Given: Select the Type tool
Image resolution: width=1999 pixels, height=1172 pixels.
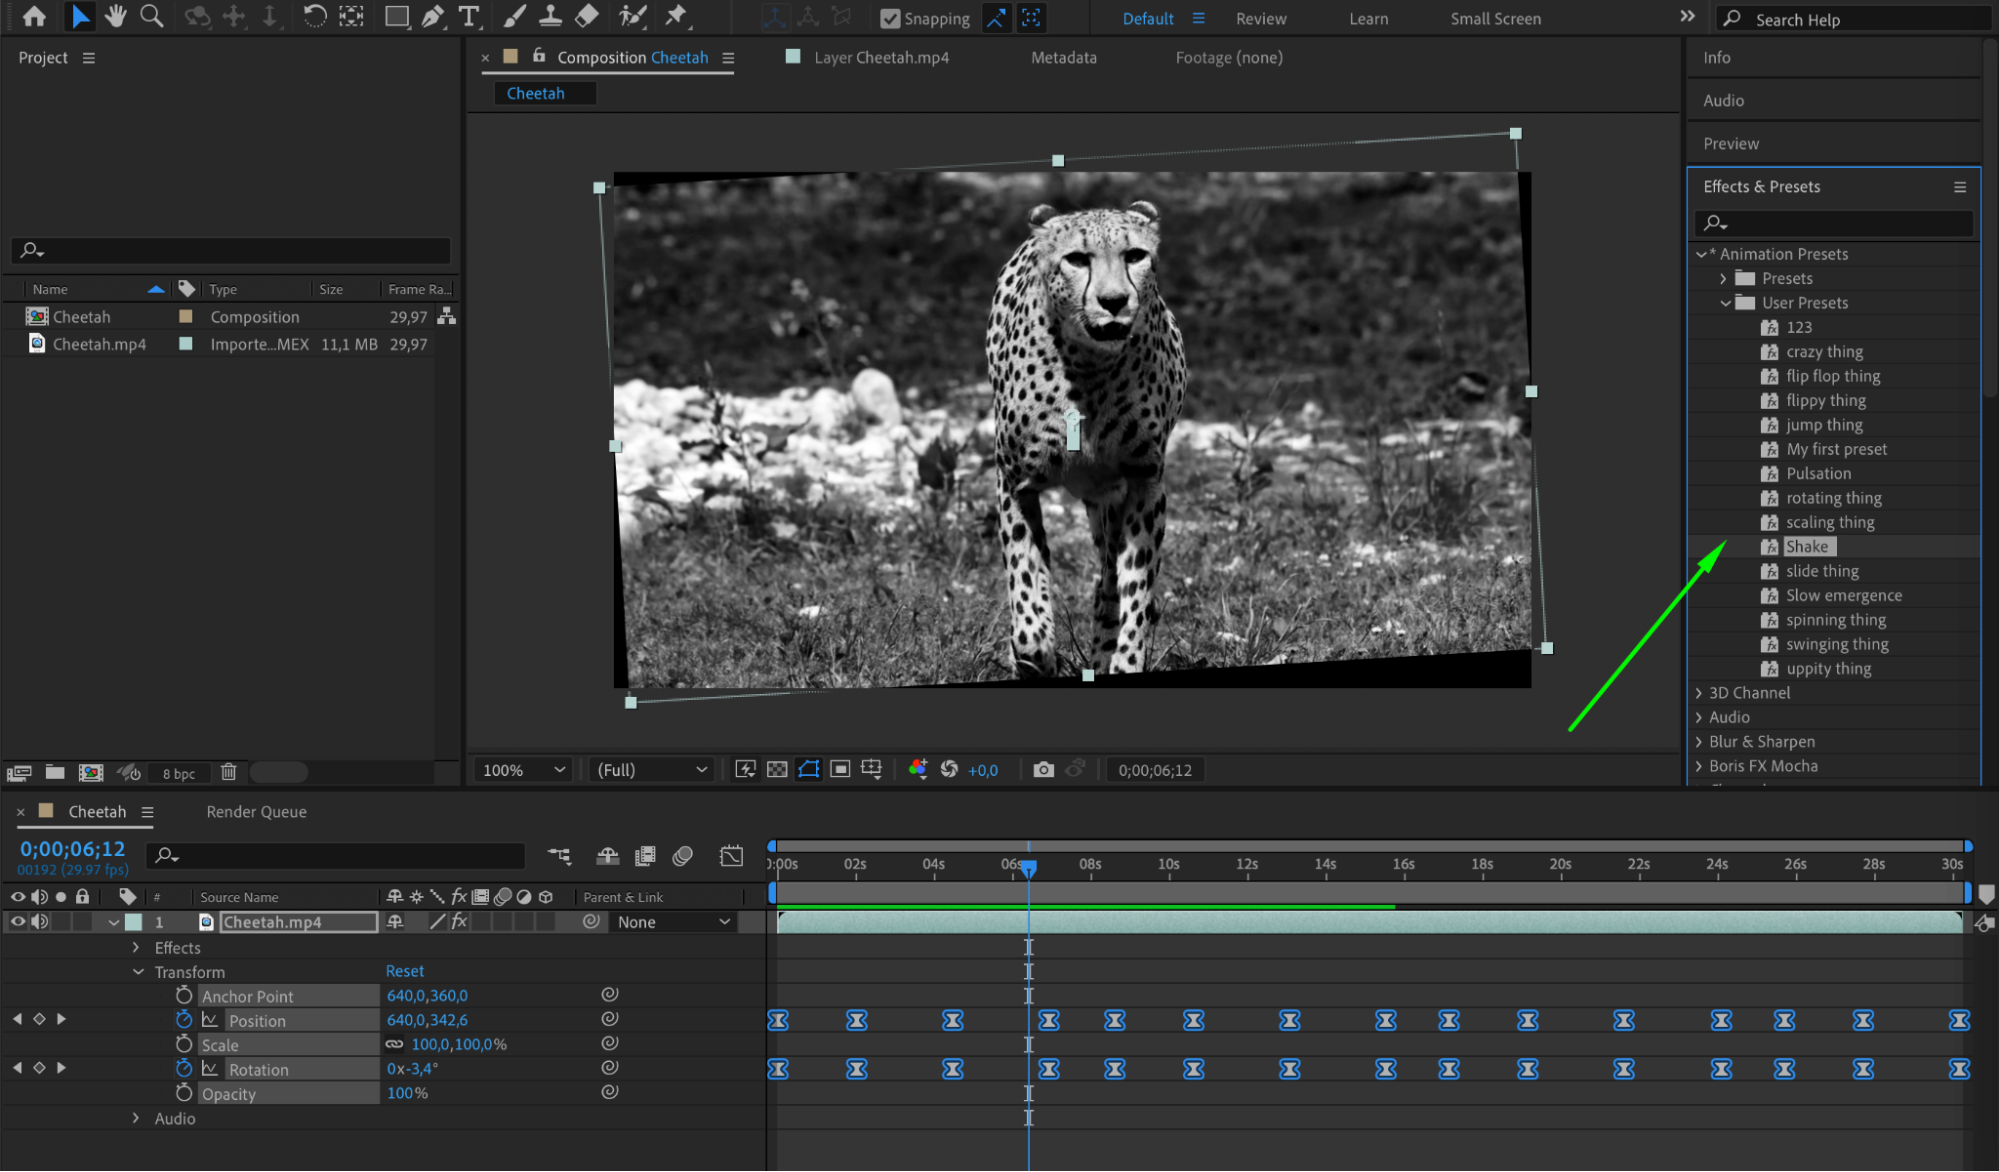Looking at the screenshot, I should (x=468, y=16).
